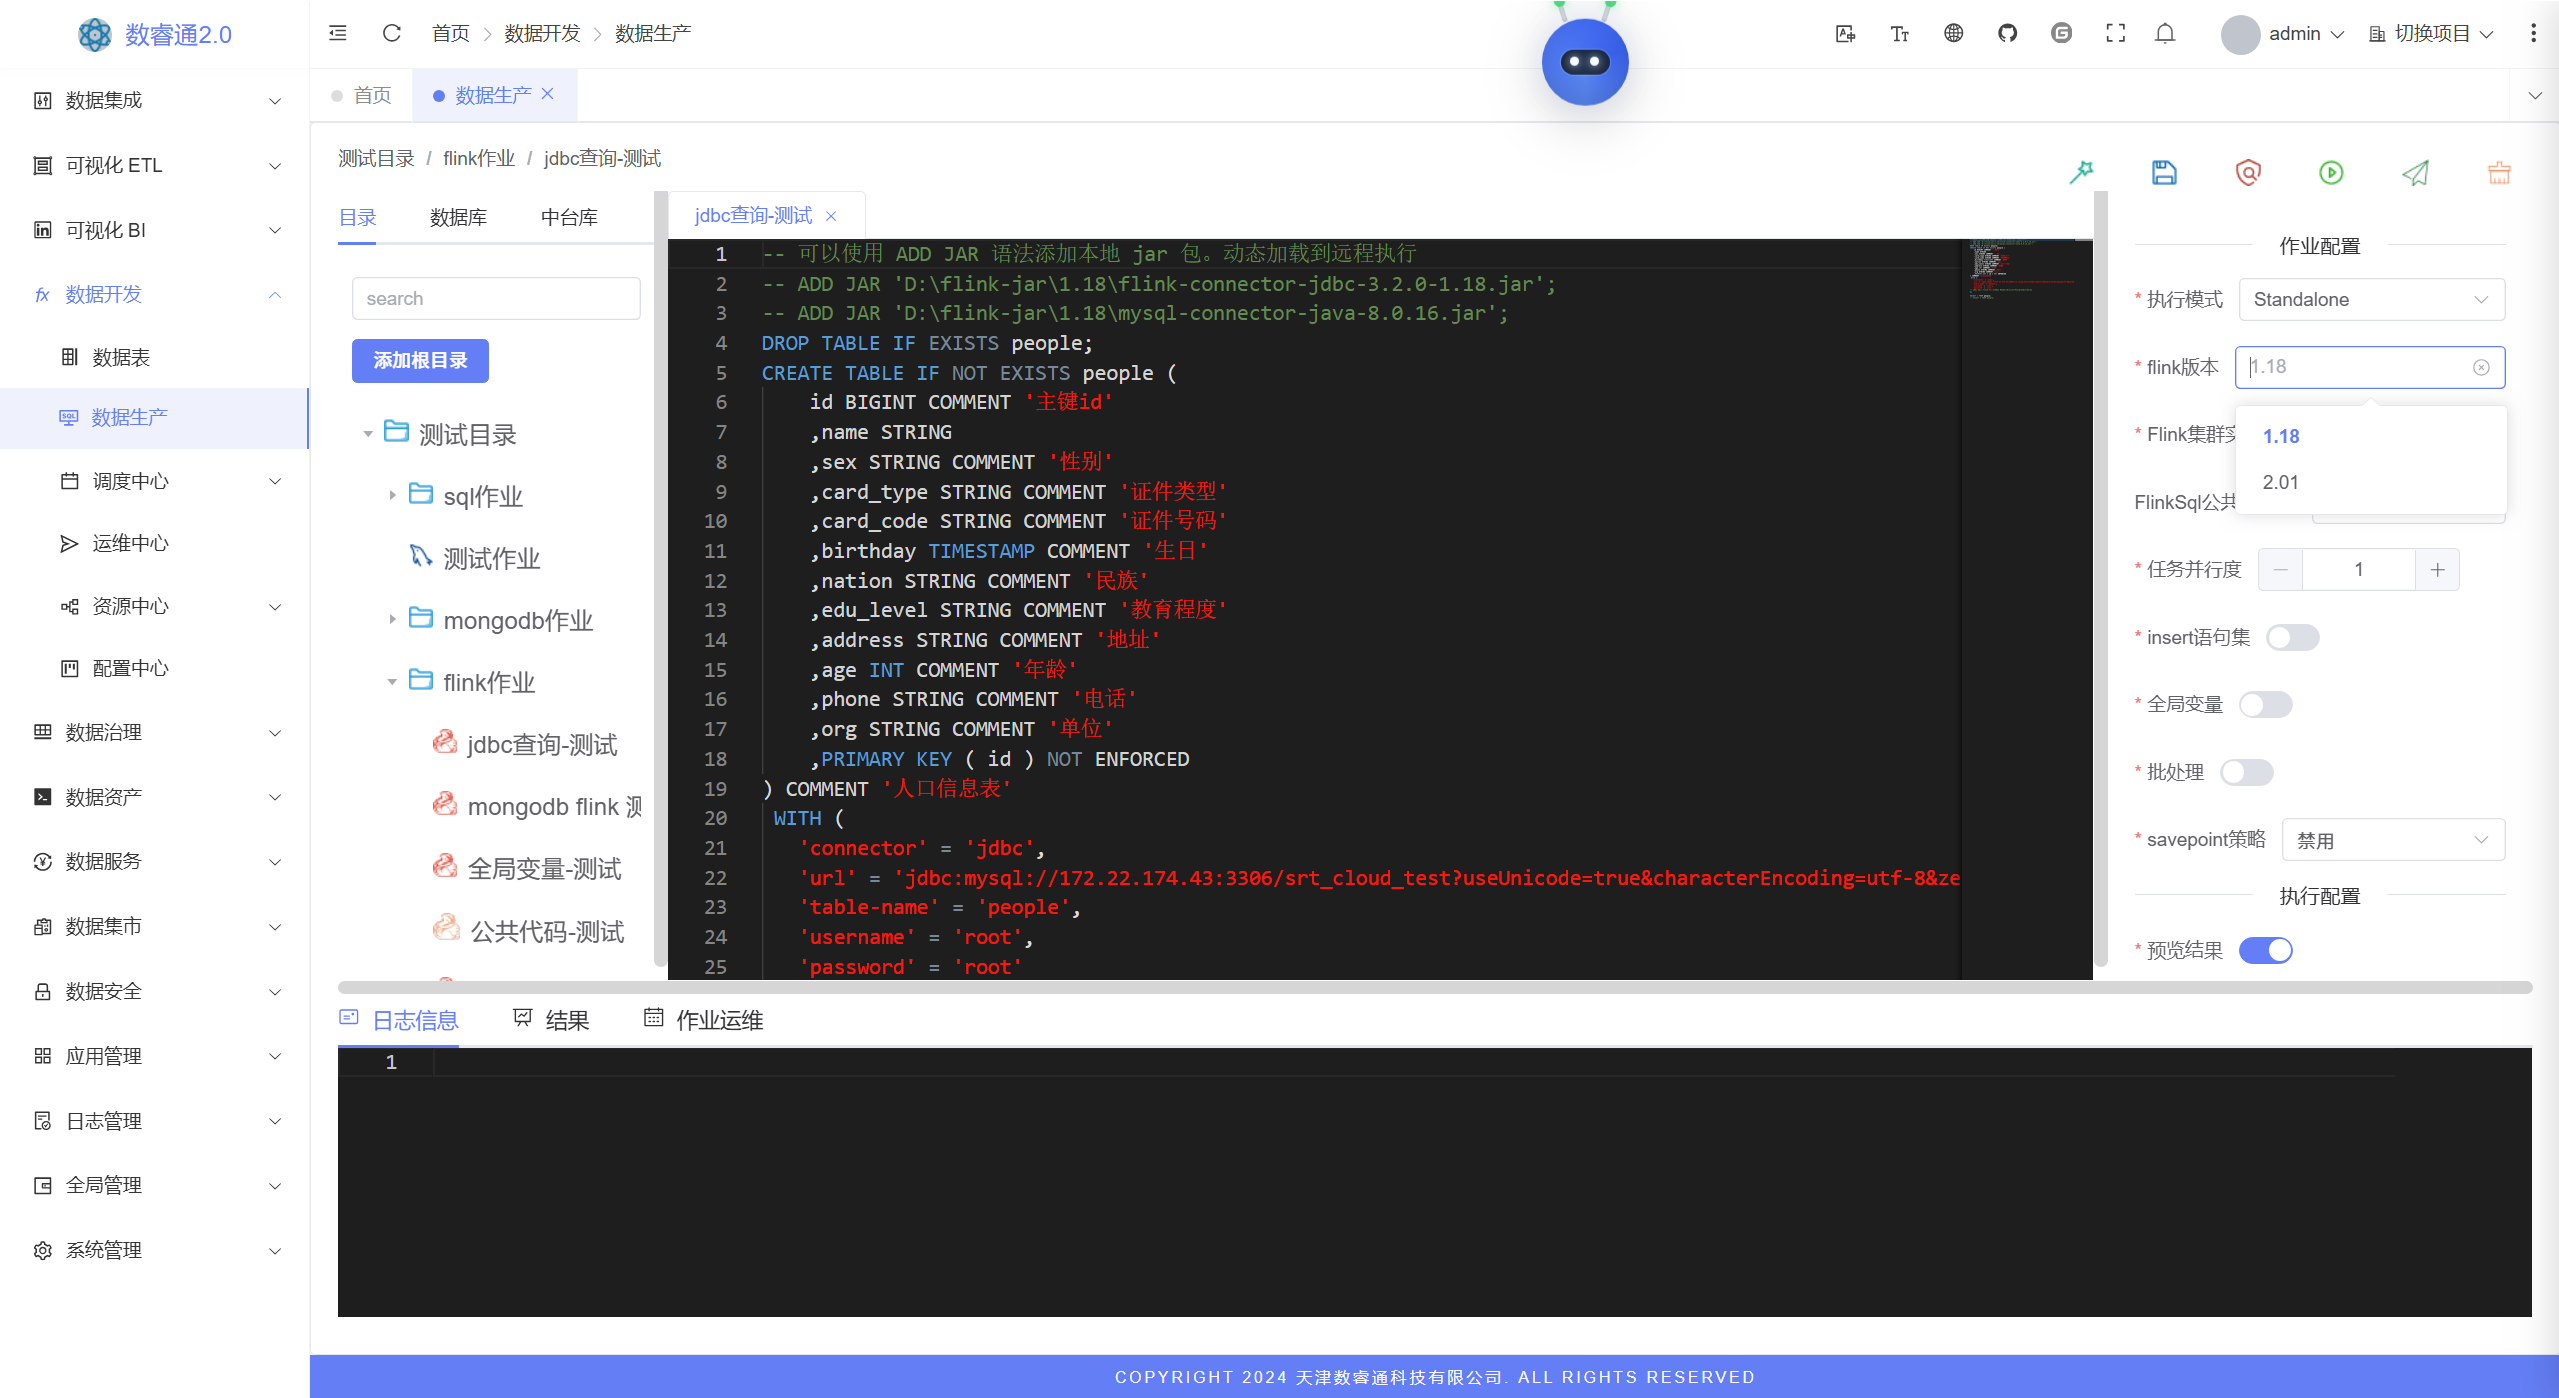Viewport: 2559px width, 1398px height.
Task: Open the 执行模式 Standalone dropdown
Action: pos(2370,299)
